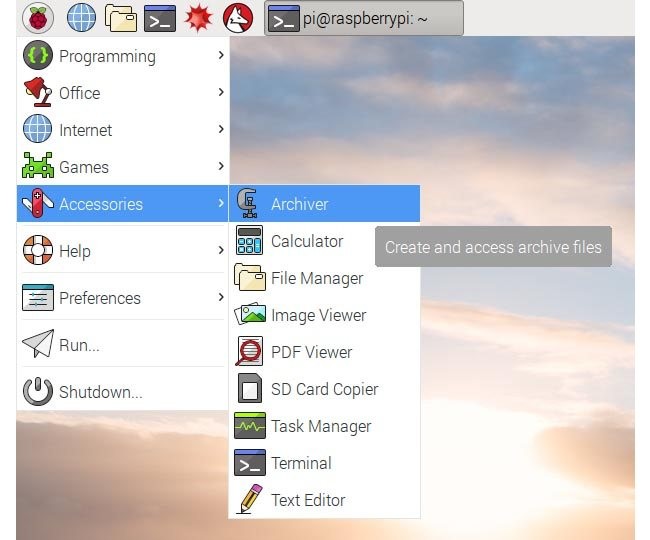Screen dimensions: 650x540
Task: Launch PDF Viewer from Accessories
Action: tap(324, 352)
